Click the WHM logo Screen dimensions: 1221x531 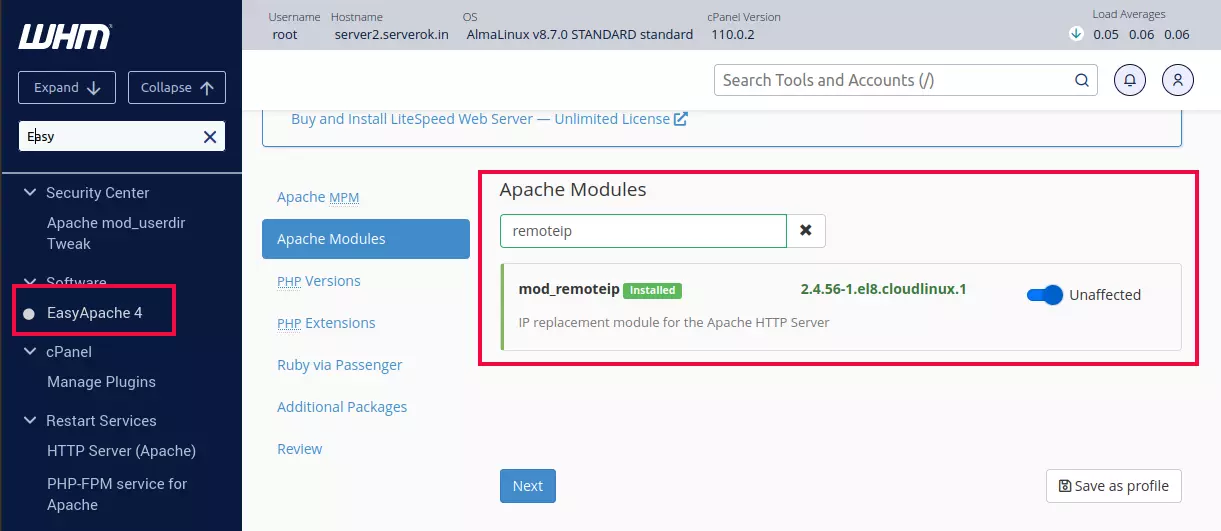pyautogui.click(x=65, y=37)
